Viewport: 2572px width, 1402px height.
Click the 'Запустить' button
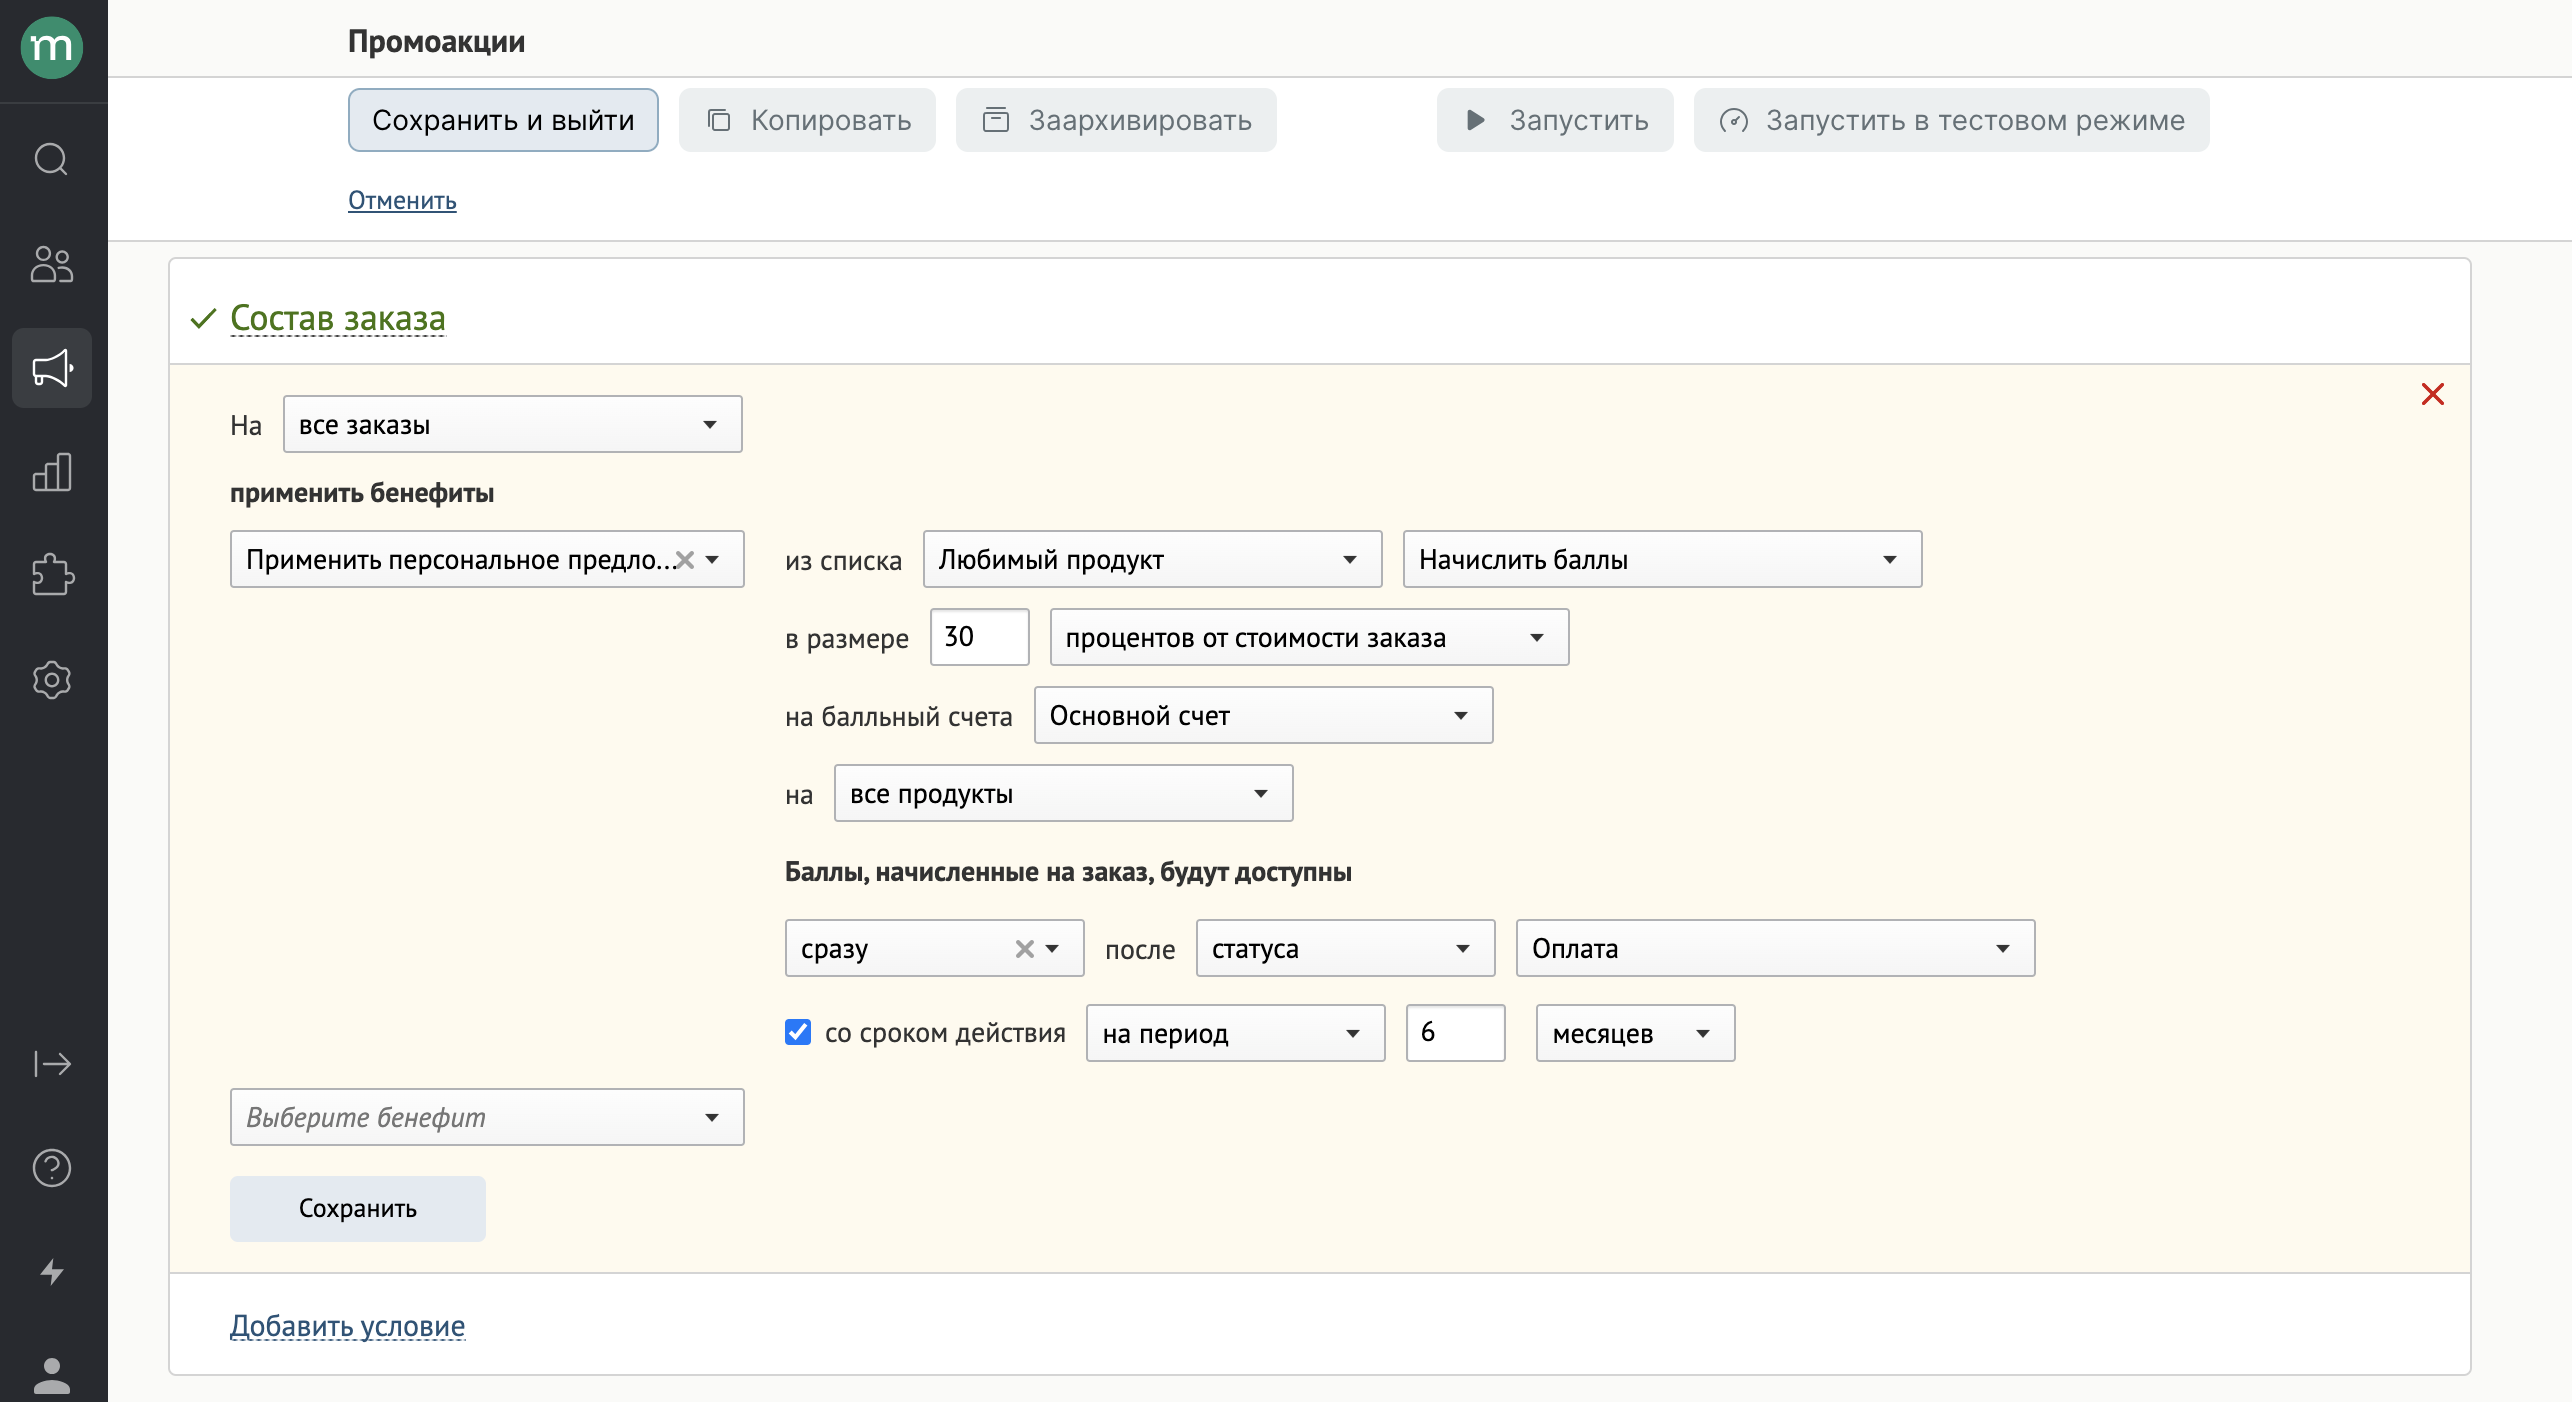point(1555,120)
